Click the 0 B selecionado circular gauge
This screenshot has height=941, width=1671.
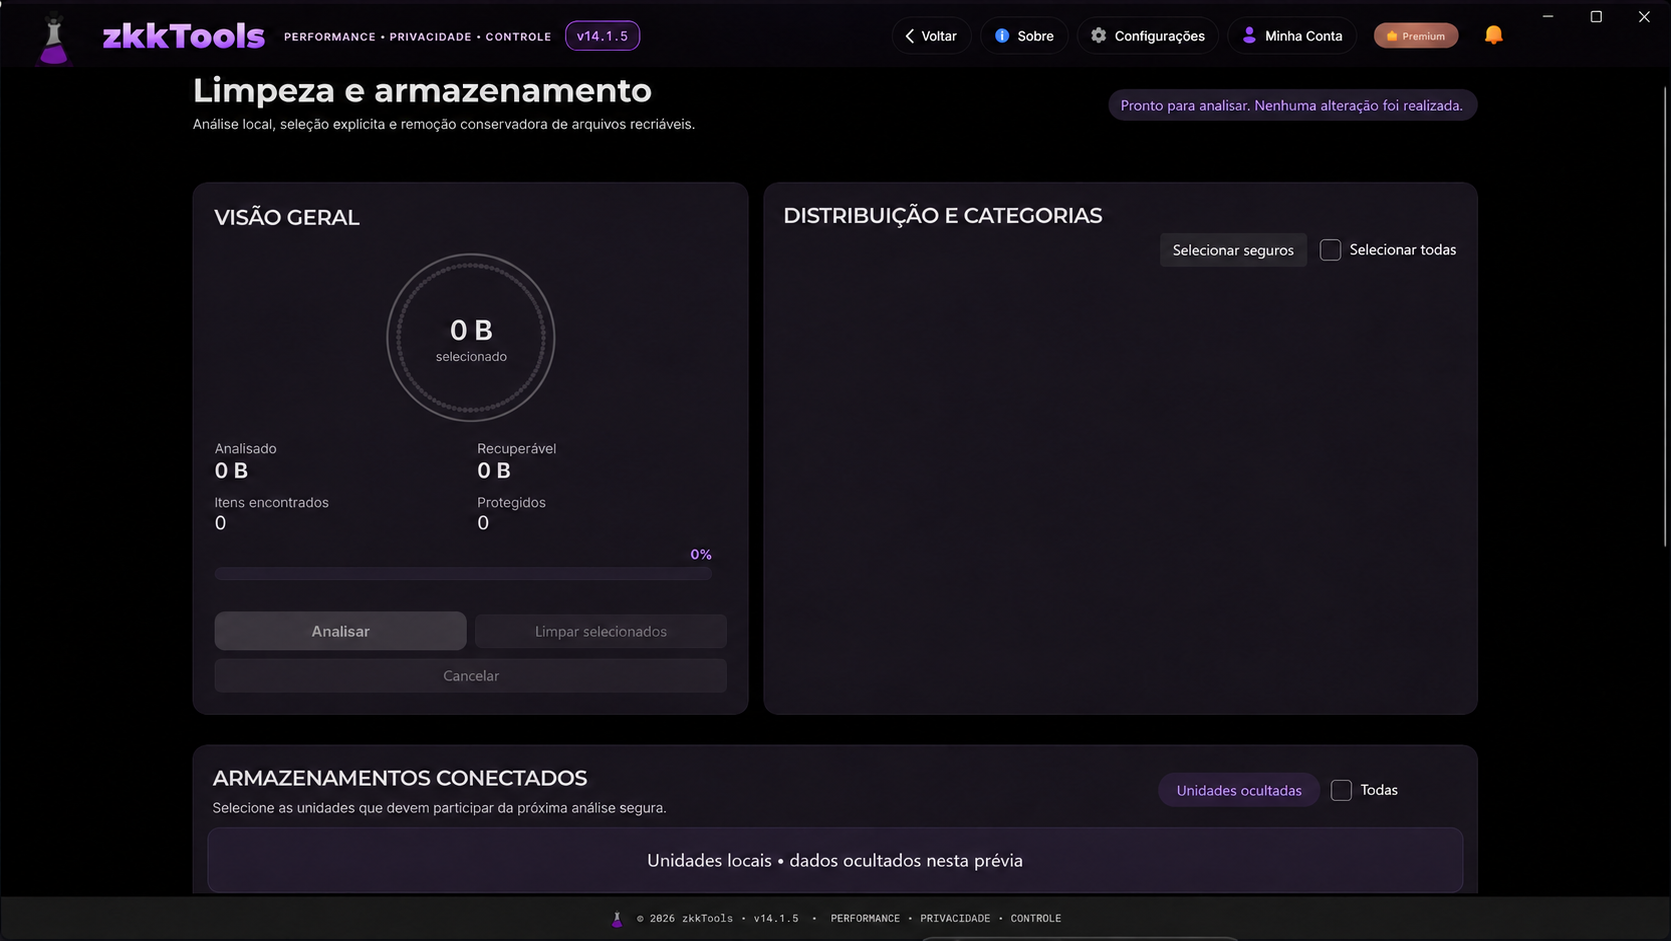click(471, 338)
